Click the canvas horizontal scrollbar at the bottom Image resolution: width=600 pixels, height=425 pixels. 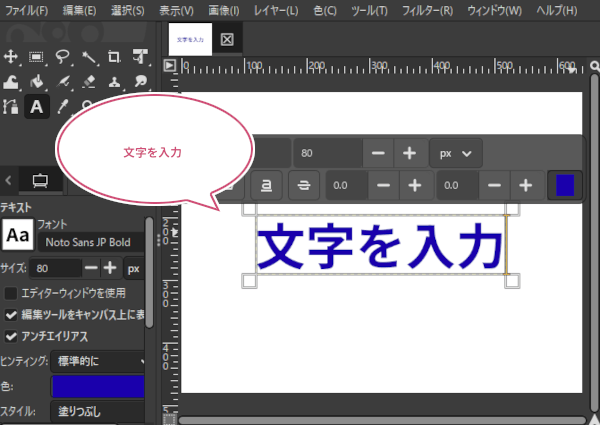pyautogui.click(x=382, y=420)
